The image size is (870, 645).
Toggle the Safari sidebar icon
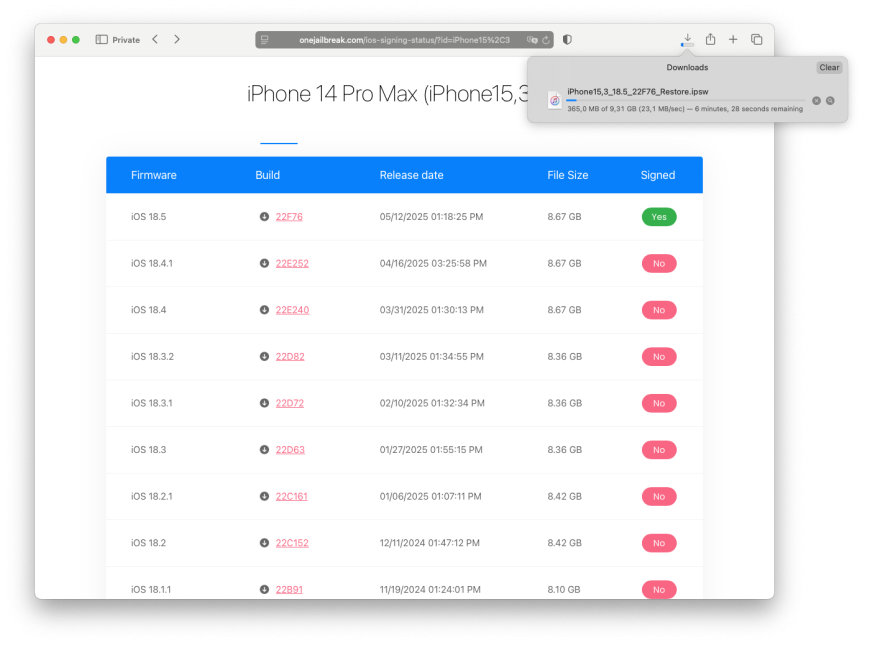[x=102, y=39]
